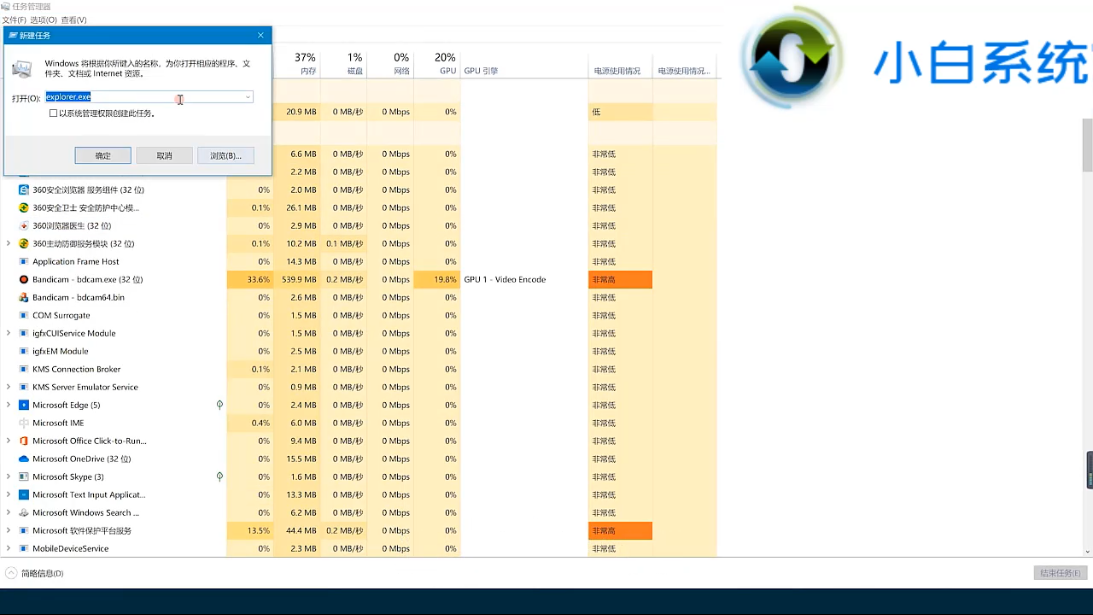Click the suspended leaf icon on Microsoft Skype row
This screenshot has width=1093, height=615.
(220, 476)
